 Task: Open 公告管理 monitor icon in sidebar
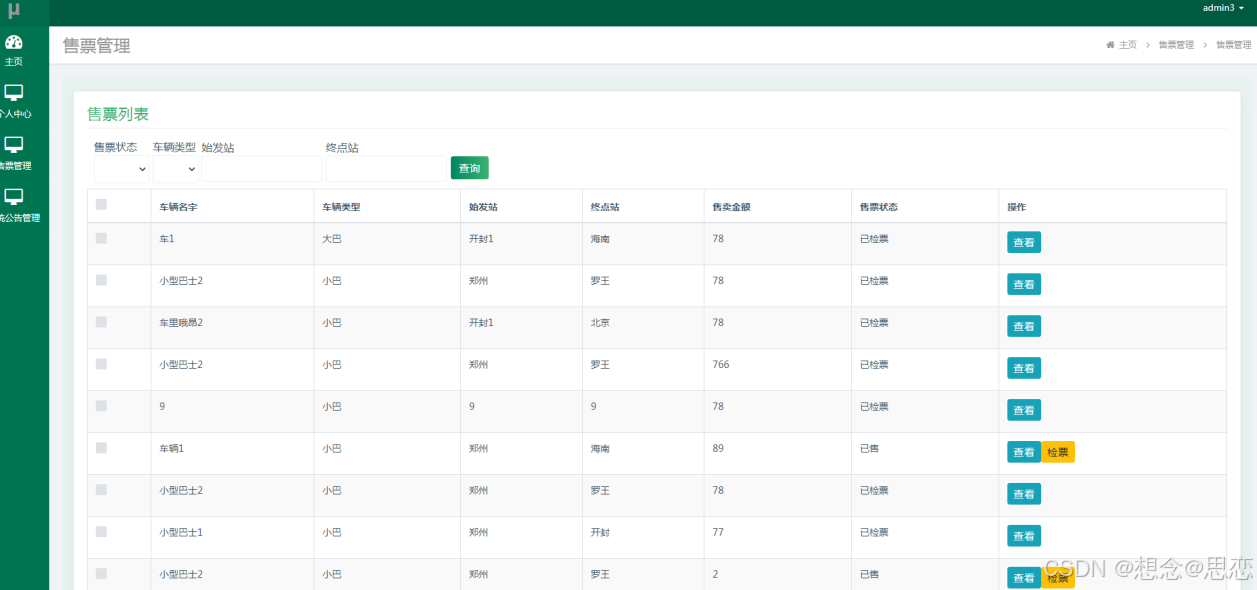[14, 197]
